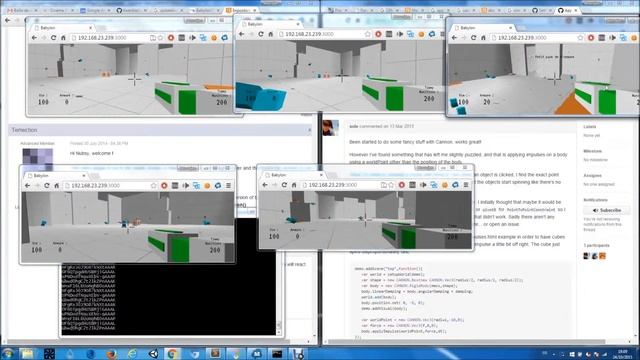
Task: Reload page in top-middle Babylon window
Action: [260, 34]
